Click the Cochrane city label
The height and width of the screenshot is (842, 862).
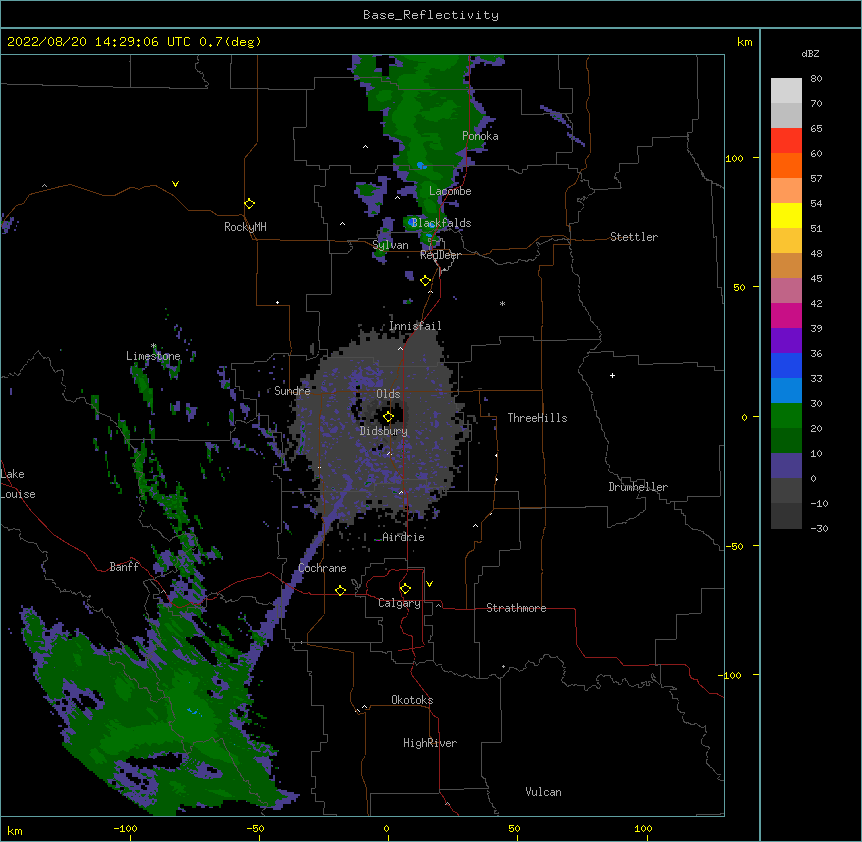(x=322, y=568)
